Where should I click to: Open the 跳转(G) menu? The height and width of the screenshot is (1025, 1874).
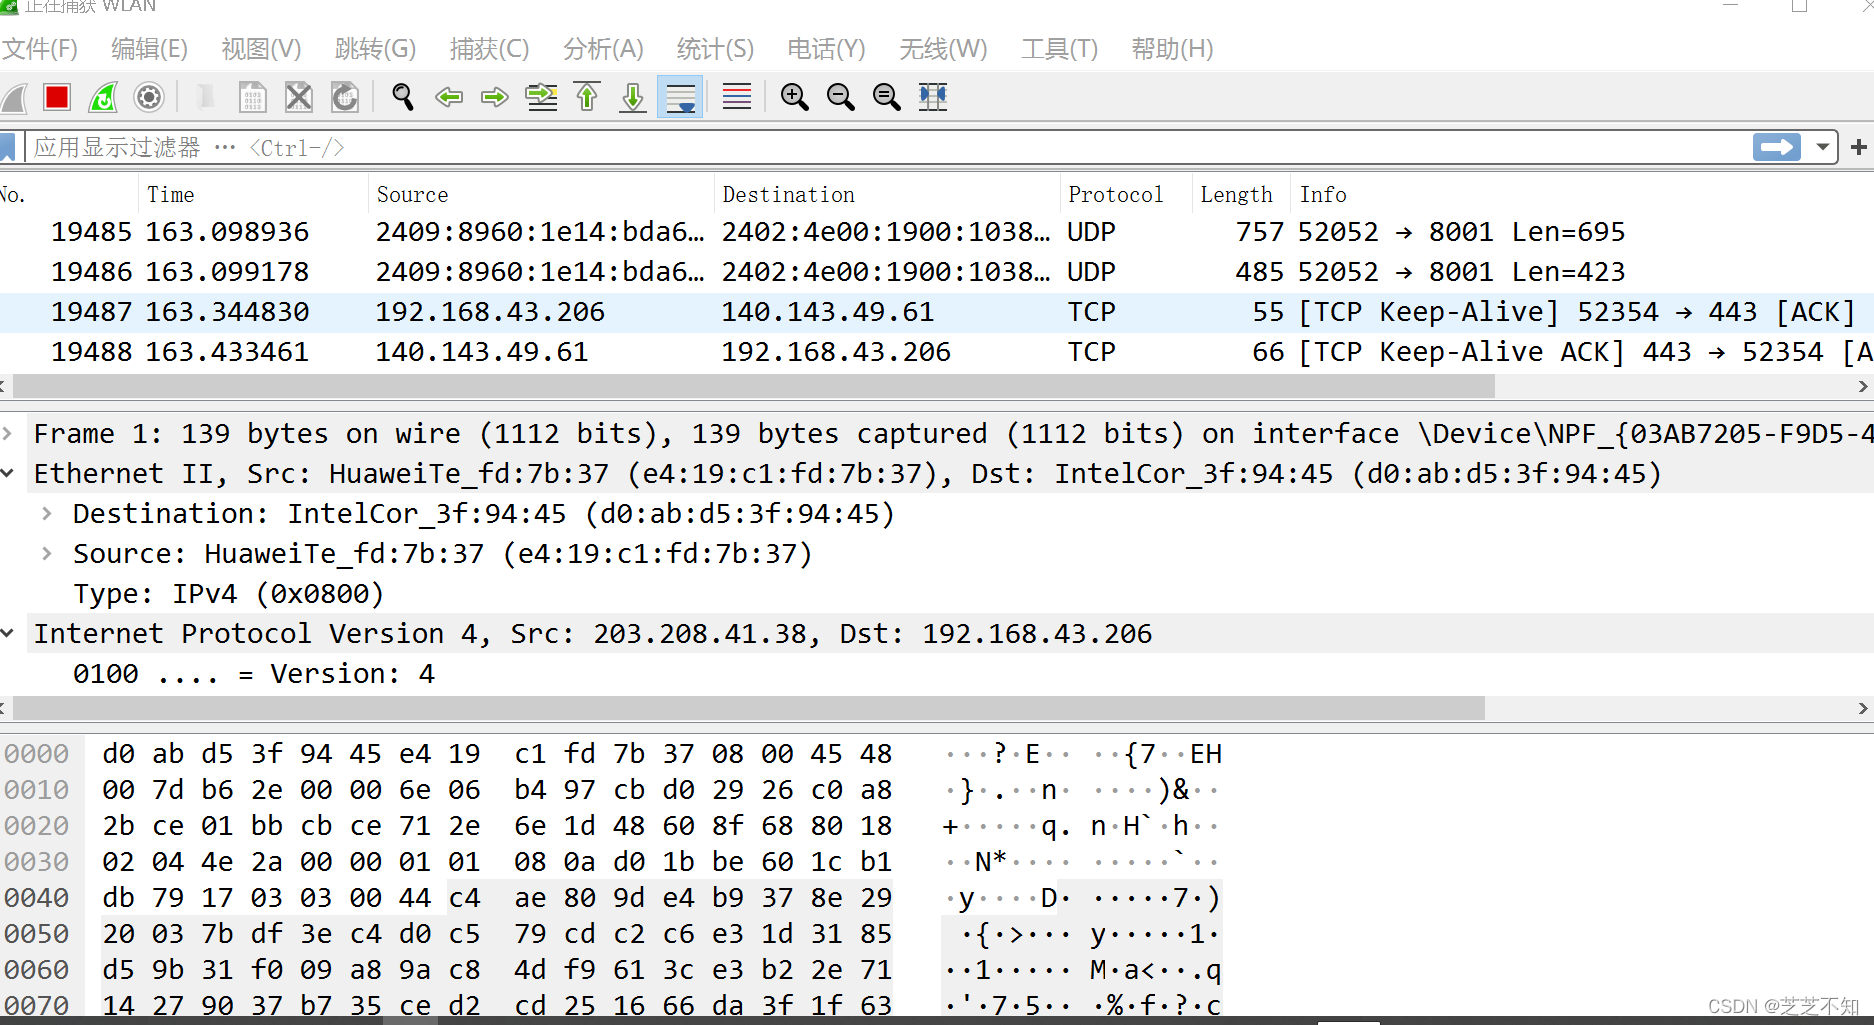click(375, 48)
